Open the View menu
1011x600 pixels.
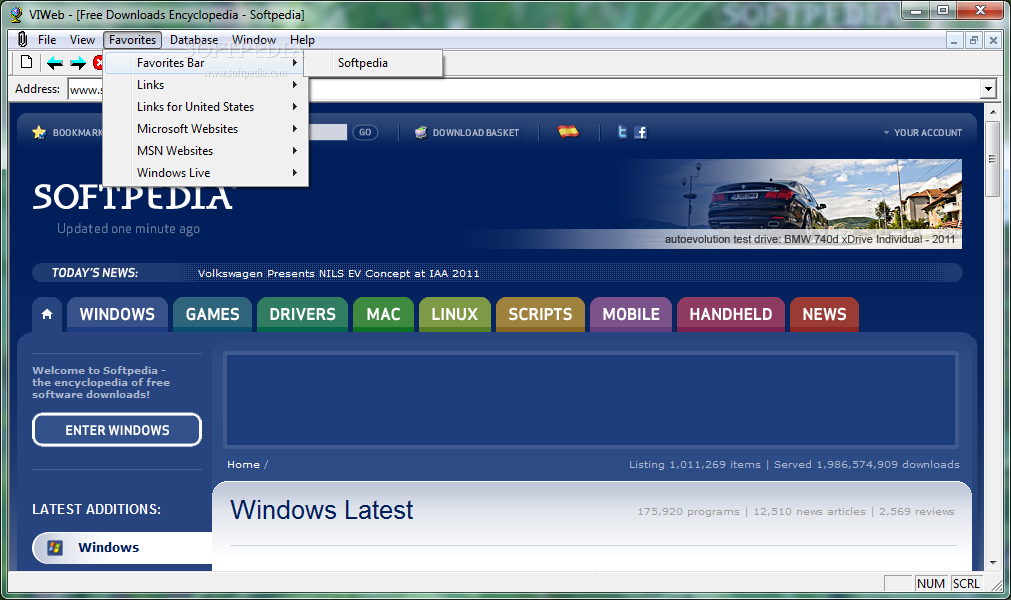tap(83, 39)
